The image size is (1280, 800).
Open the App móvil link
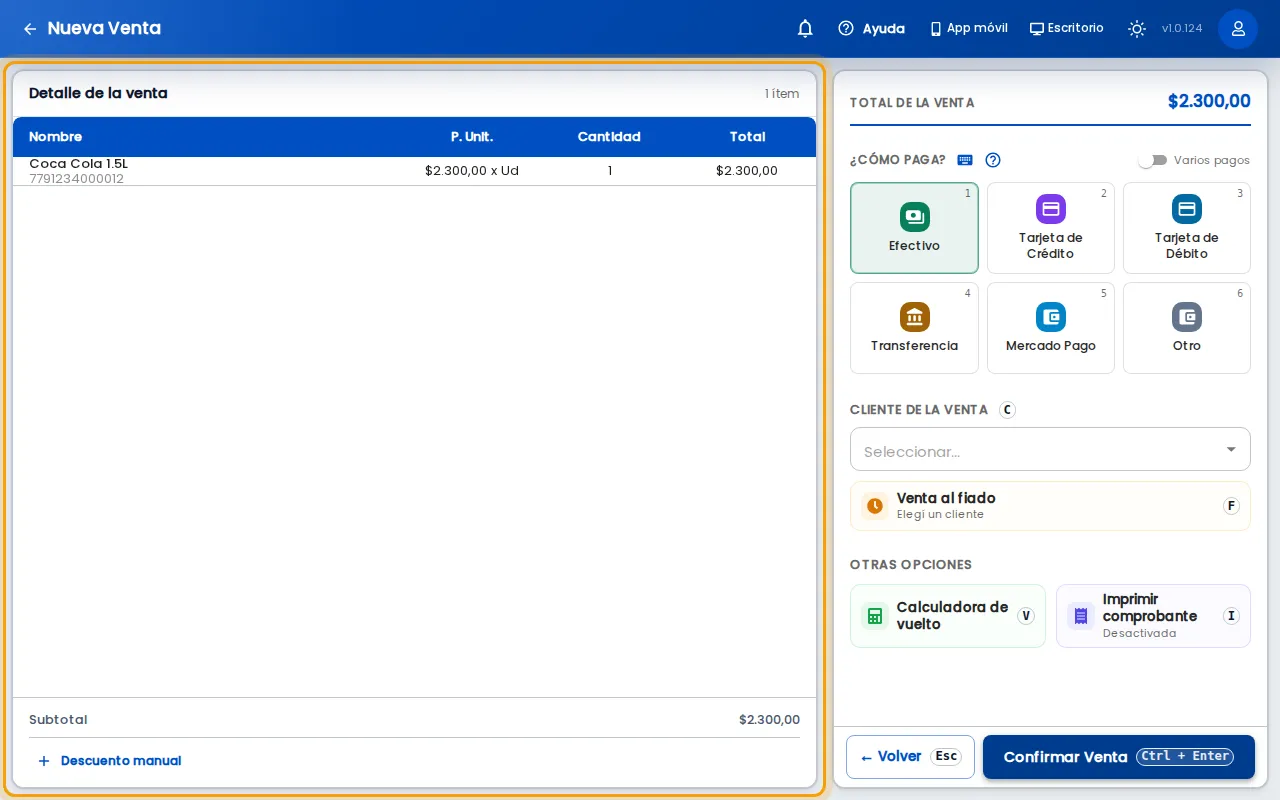(x=968, y=29)
